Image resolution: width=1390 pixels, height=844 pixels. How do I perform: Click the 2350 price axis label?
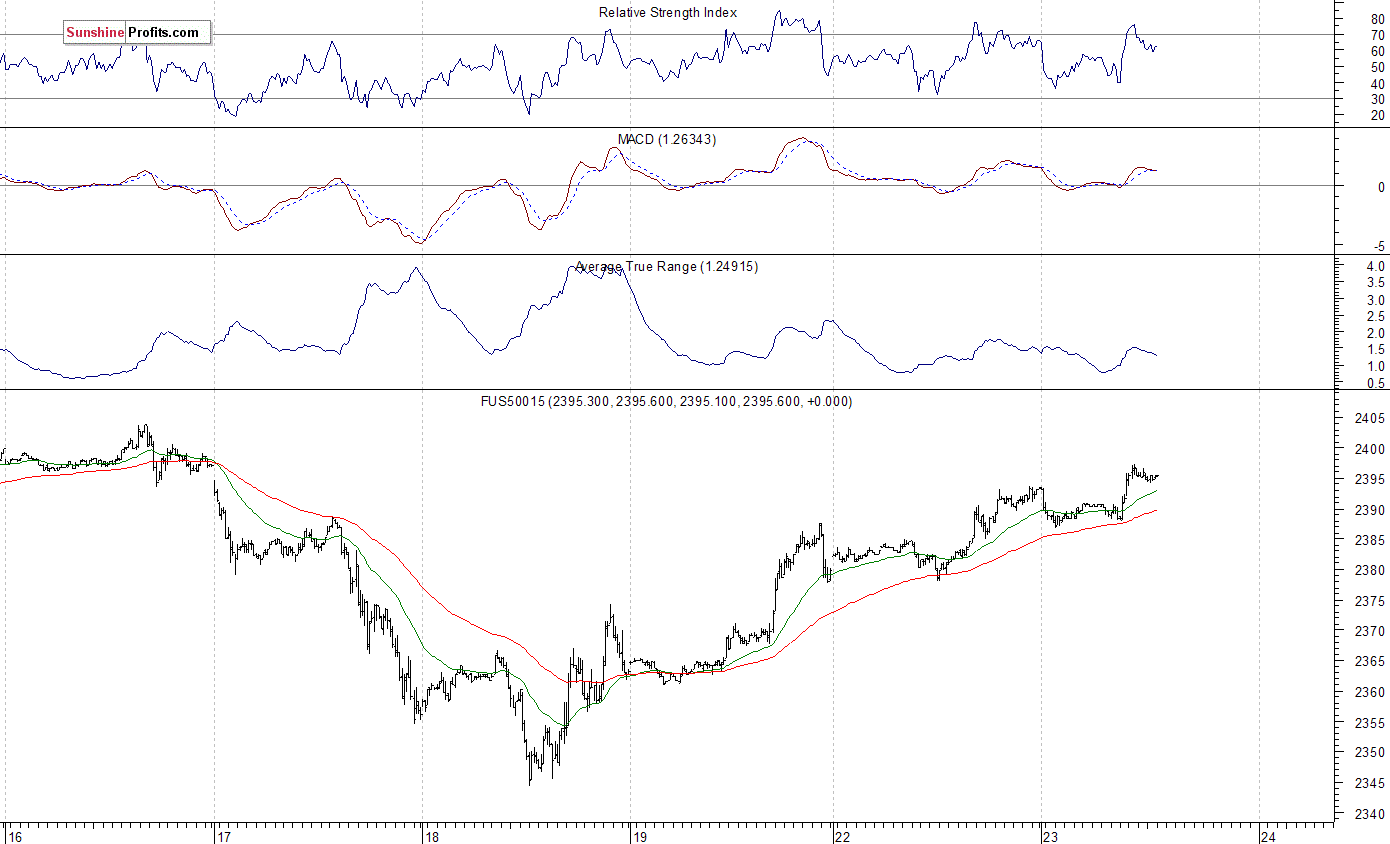(1370, 753)
